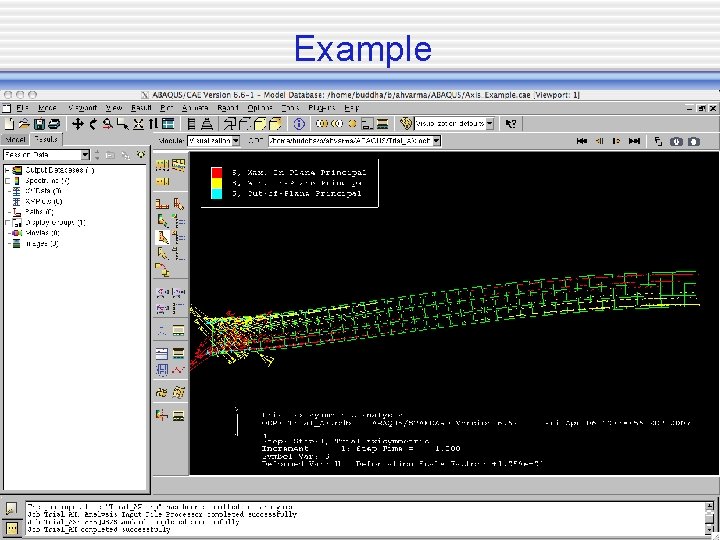Open the Viewport menu

(x=83, y=108)
